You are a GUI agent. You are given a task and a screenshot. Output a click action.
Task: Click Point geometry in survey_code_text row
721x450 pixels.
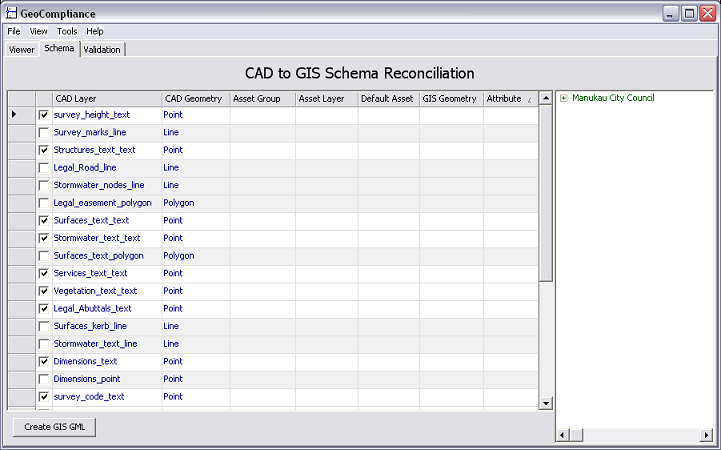pyautogui.click(x=173, y=397)
